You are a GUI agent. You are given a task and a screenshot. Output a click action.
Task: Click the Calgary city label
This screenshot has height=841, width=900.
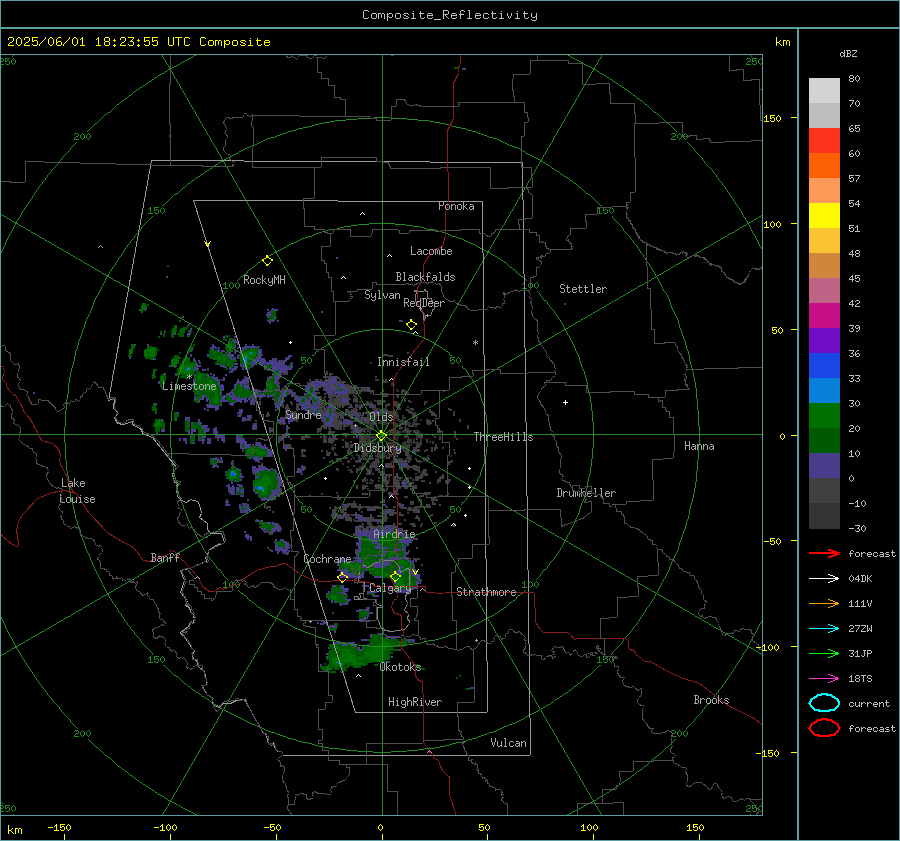(390, 588)
